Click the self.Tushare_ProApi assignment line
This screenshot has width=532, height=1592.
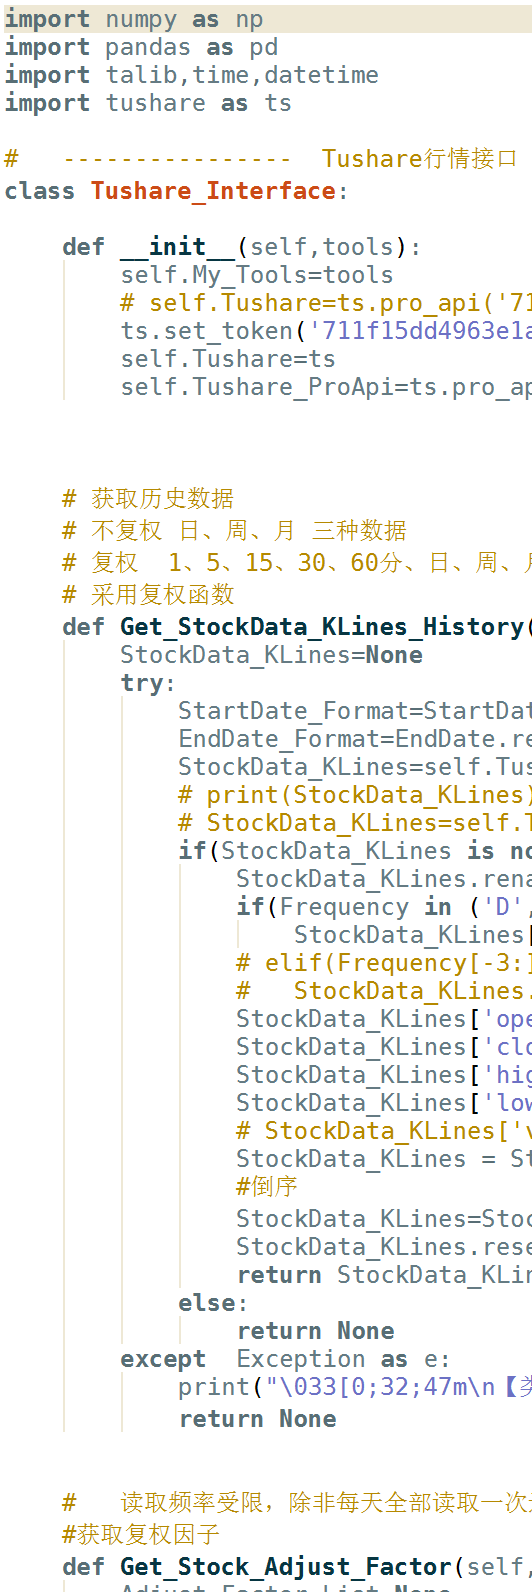pos(326,387)
